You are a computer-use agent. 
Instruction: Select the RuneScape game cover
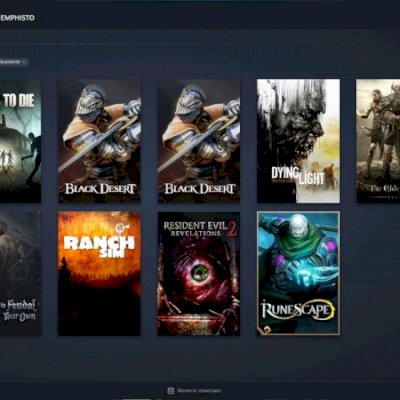pyautogui.click(x=298, y=273)
